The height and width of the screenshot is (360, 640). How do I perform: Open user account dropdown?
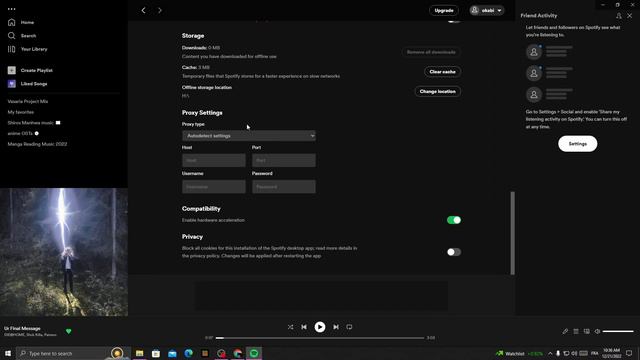click(487, 10)
